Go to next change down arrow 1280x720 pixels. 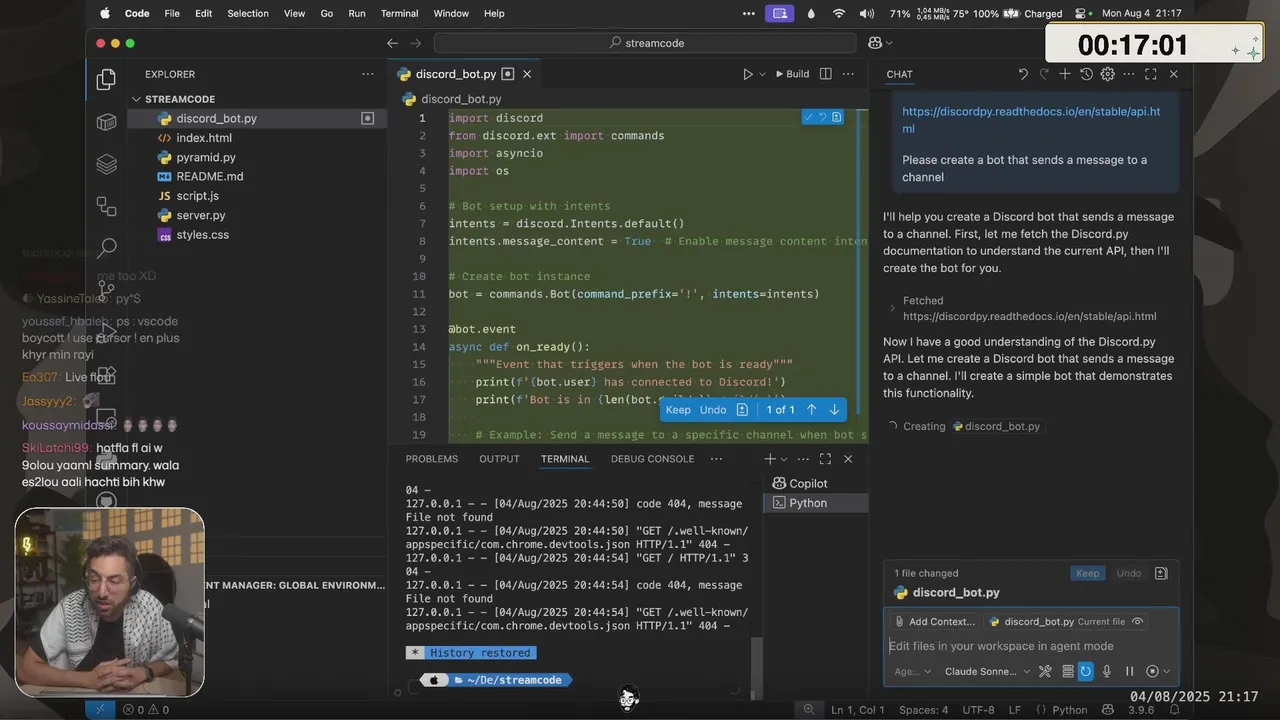click(834, 410)
